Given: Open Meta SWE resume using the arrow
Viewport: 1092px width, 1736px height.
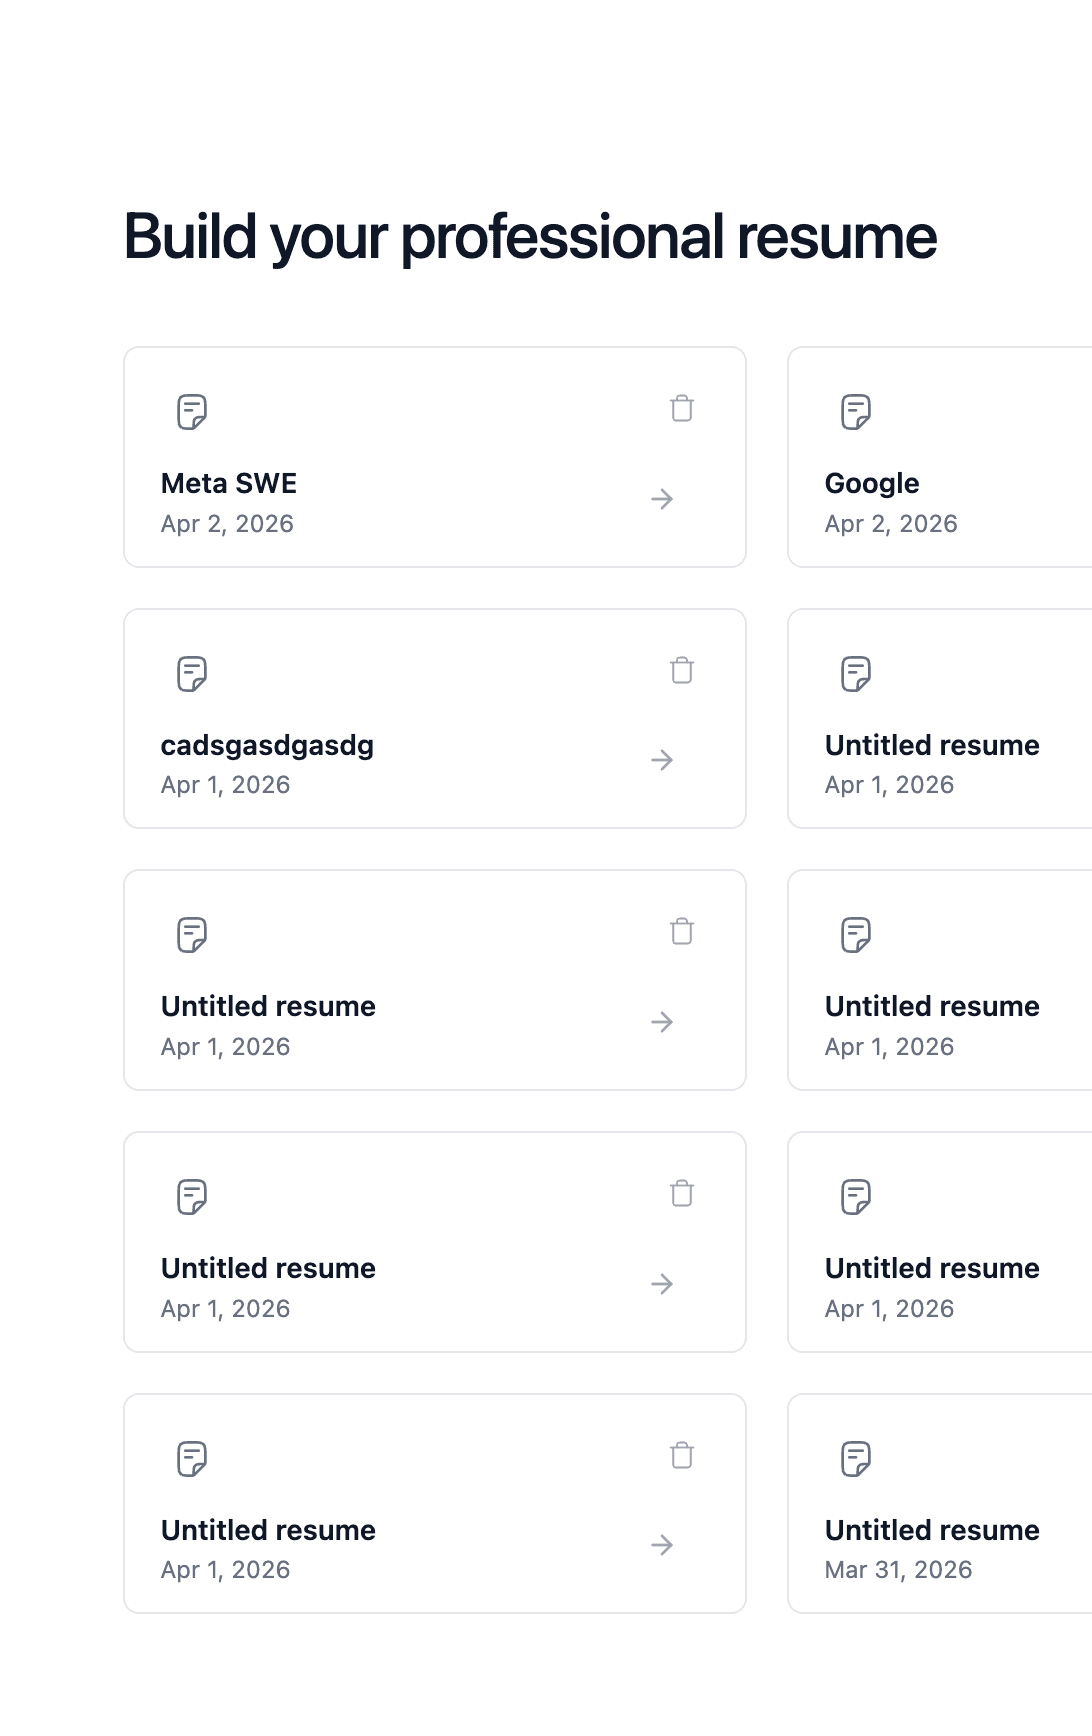Looking at the screenshot, I should click(662, 499).
